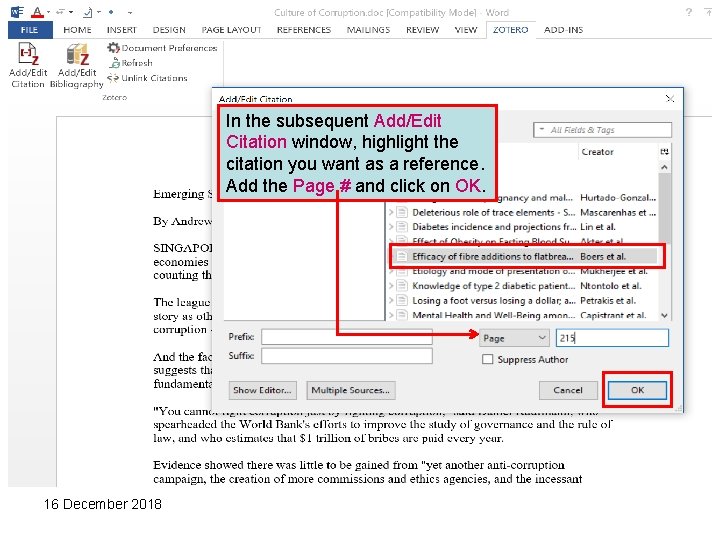The width and height of the screenshot is (720, 540).
Task: Switch to the HOME ribbon tab
Action: click(77, 30)
